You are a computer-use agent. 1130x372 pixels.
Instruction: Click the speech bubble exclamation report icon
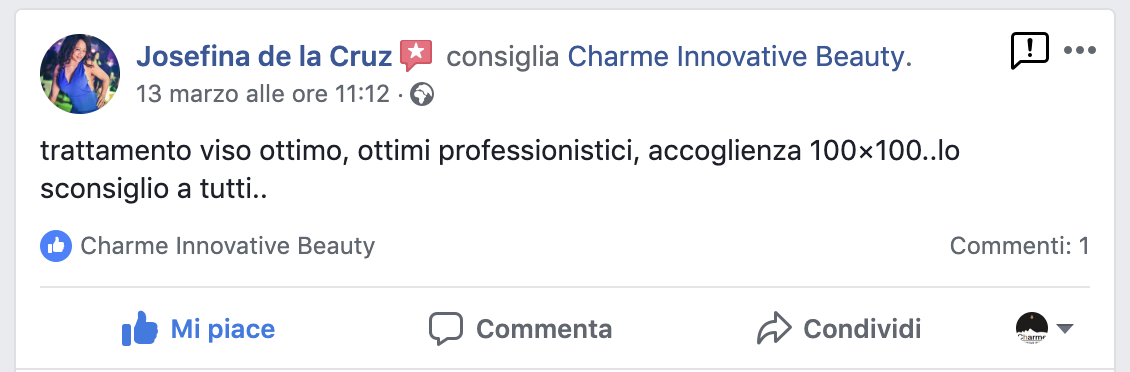[x=1030, y=50]
